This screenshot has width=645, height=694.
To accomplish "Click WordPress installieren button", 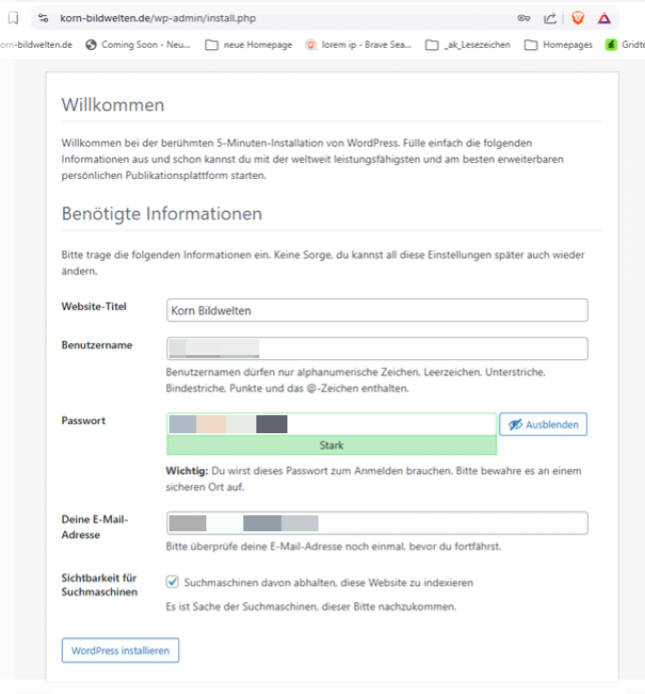I will [x=120, y=650].
